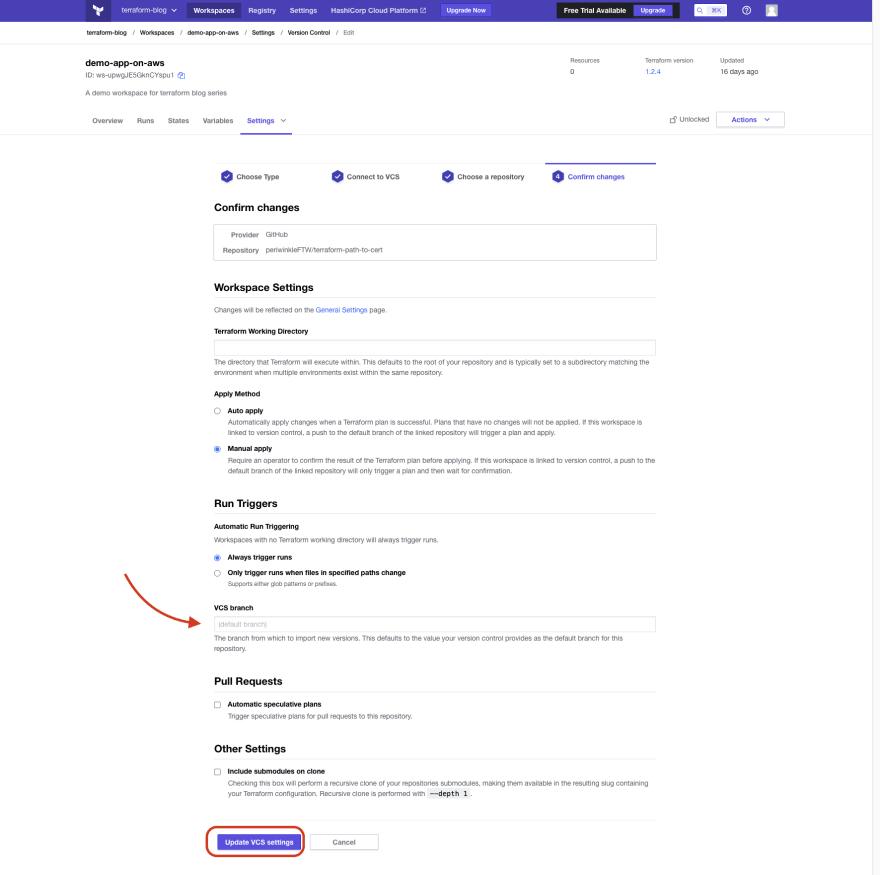Open the Actions dropdown
880x875 pixels.
[x=750, y=120]
